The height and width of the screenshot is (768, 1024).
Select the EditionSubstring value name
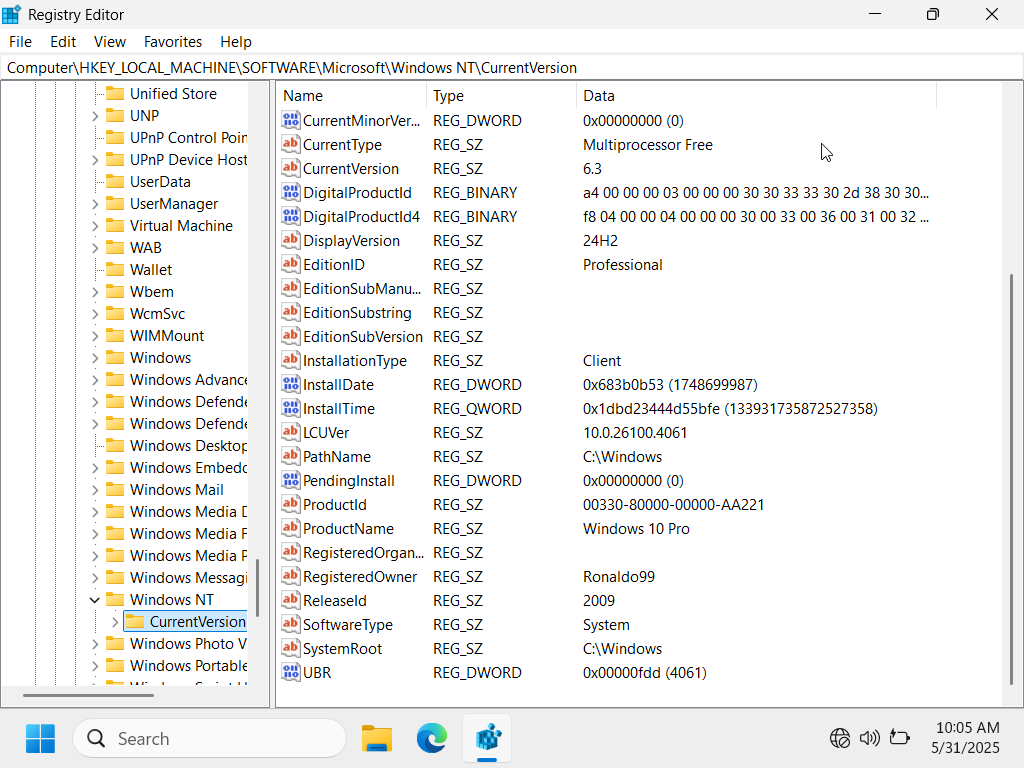pyautogui.click(x=357, y=313)
